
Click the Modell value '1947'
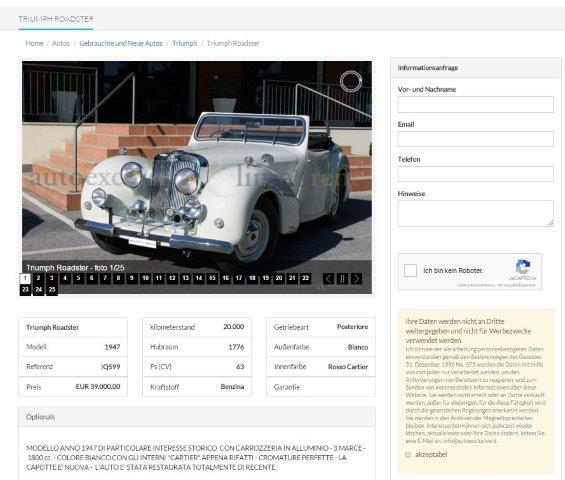pyautogui.click(x=112, y=347)
